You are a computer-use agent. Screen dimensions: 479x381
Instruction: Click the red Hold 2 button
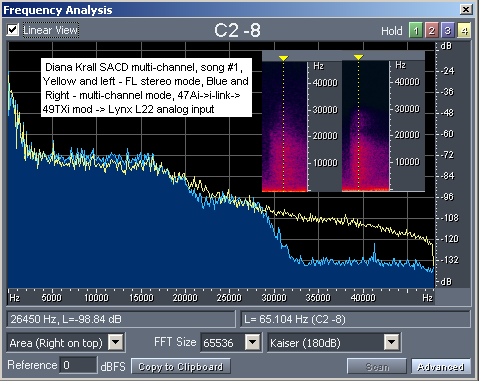click(x=432, y=31)
